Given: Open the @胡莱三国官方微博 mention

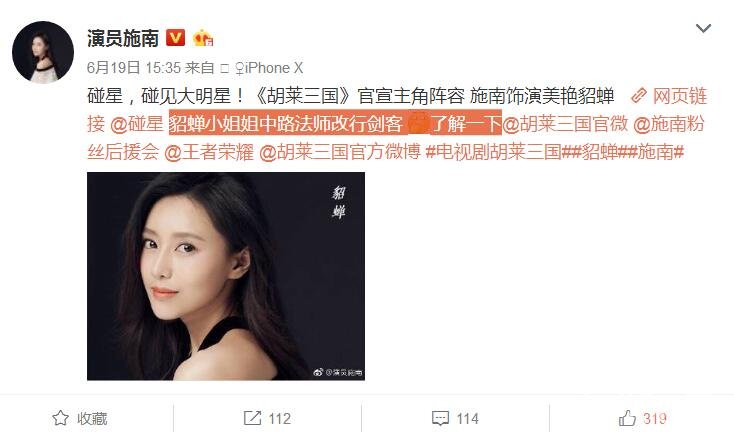Looking at the screenshot, I should click(x=340, y=152).
